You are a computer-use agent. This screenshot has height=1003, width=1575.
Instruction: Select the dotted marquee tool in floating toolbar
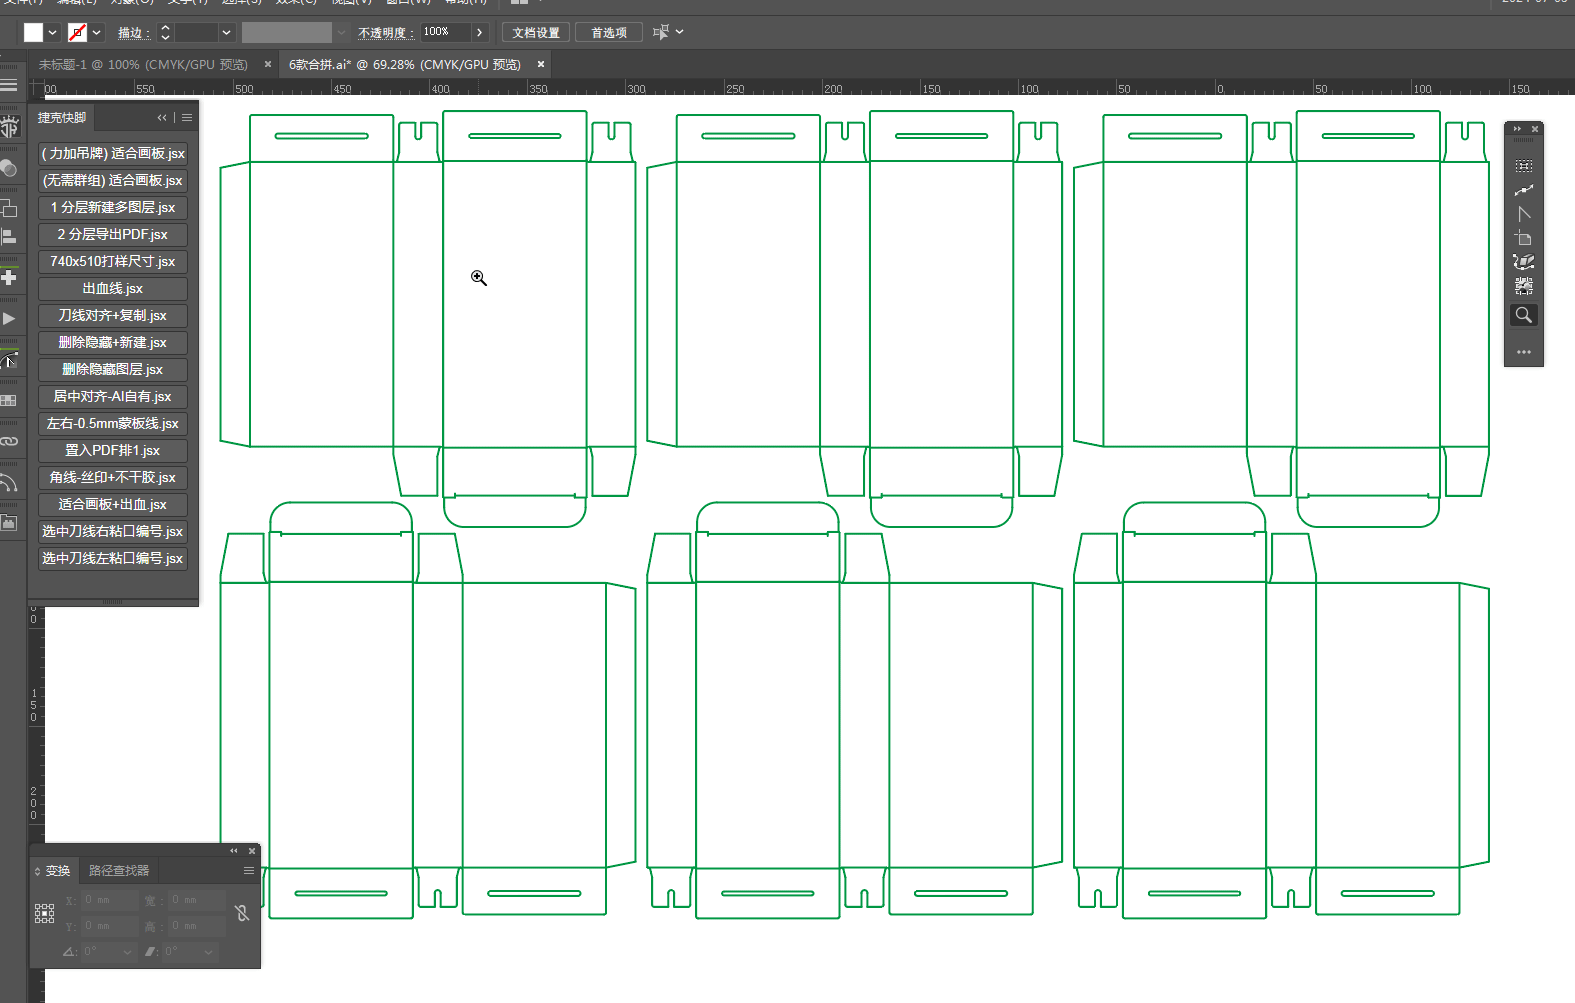pos(1523,166)
